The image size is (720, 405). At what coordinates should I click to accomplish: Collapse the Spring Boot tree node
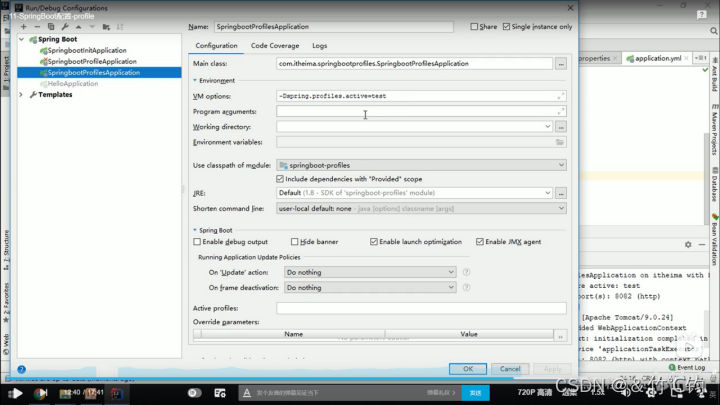click(x=22, y=39)
